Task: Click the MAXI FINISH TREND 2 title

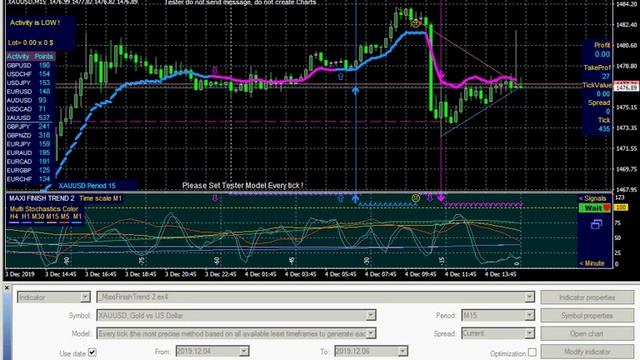Action: pyautogui.click(x=42, y=198)
